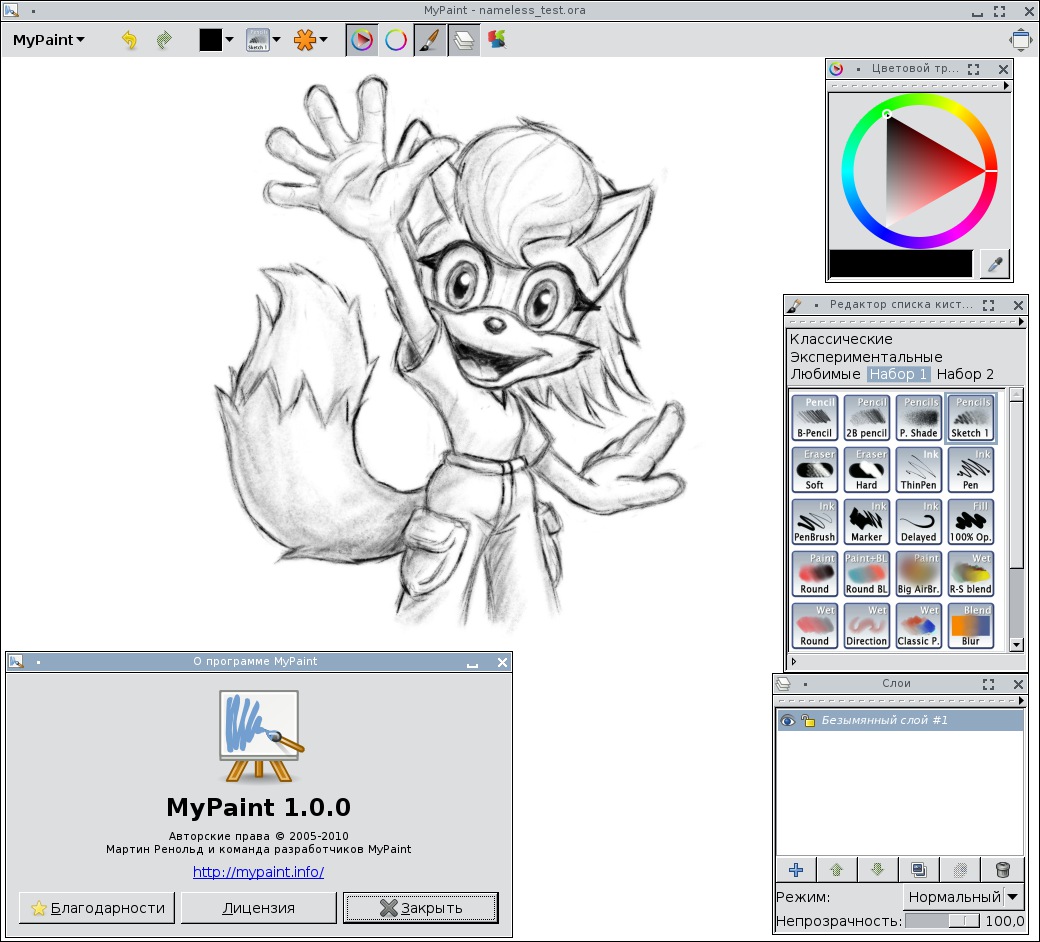Expand the brush list editor panel arrow
The image size is (1040, 942).
1021,321
